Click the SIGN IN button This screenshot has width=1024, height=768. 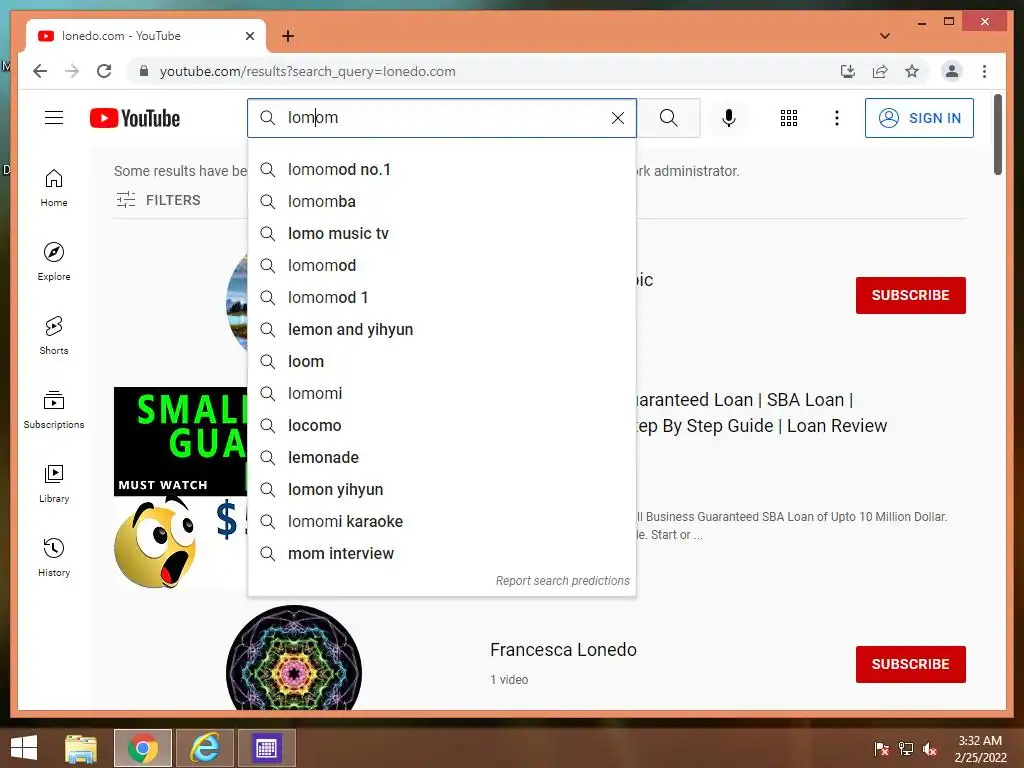pyautogui.click(x=919, y=118)
